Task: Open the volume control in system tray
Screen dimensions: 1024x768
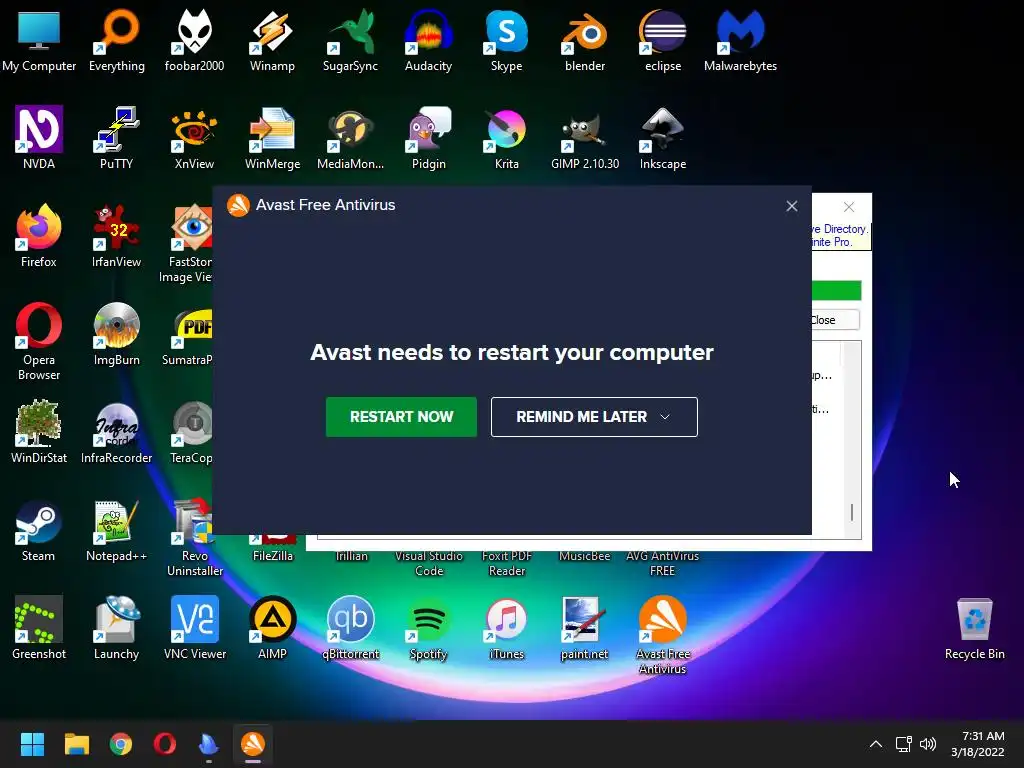Action: point(928,744)
